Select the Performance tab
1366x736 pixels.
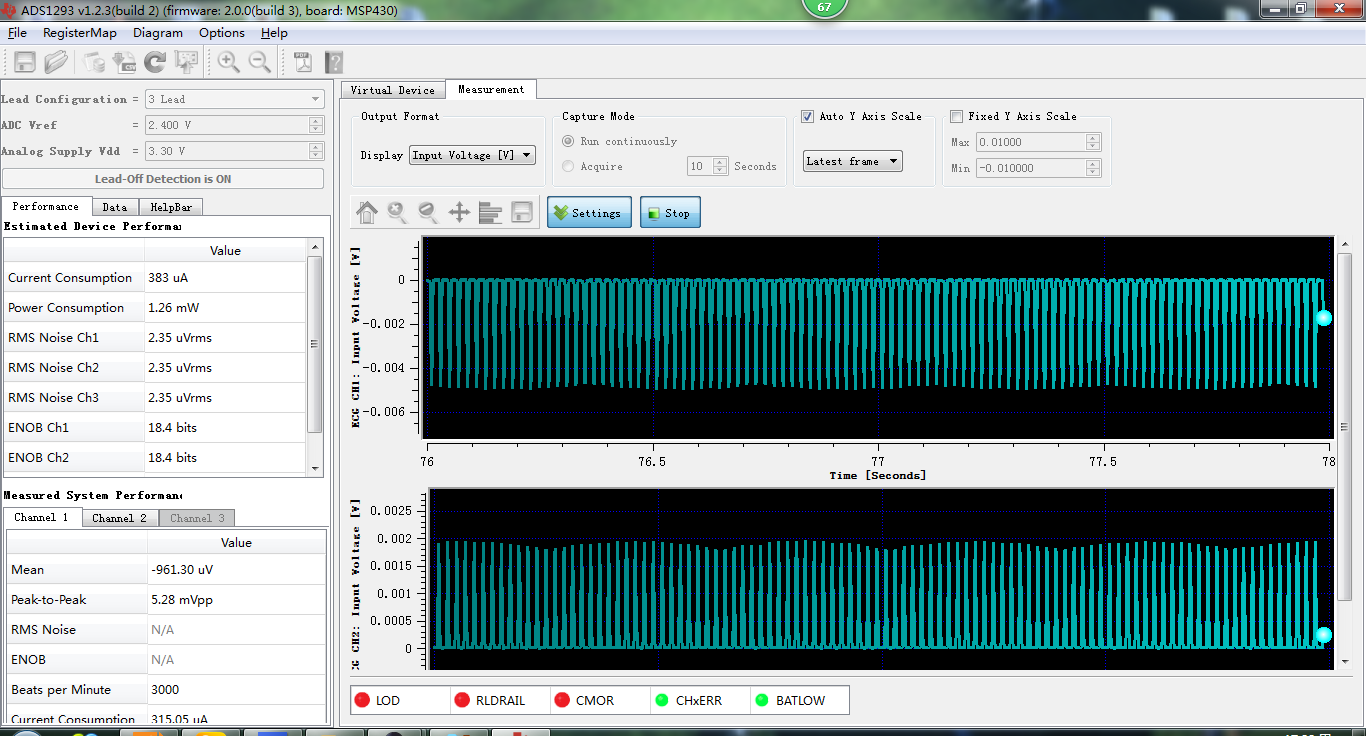(x=46, y=206)
